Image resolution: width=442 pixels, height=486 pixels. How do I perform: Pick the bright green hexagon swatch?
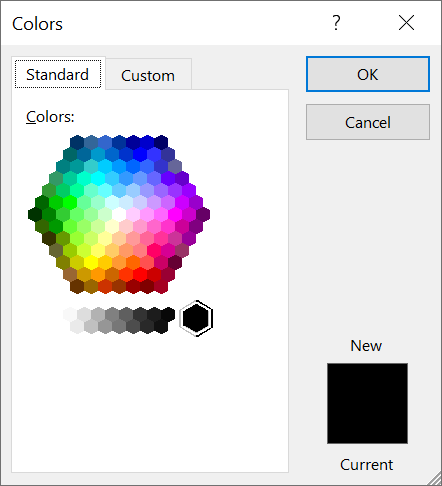70,202
